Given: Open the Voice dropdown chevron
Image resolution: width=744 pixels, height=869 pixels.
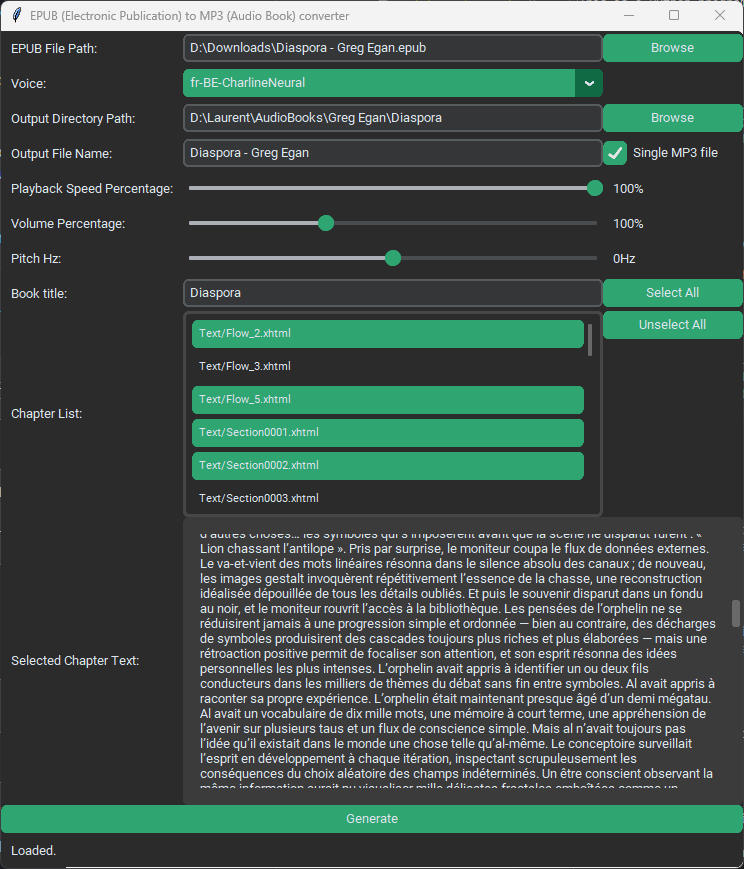Looking at the screenshot, I should pyautogui.click(x=589, y=83).
